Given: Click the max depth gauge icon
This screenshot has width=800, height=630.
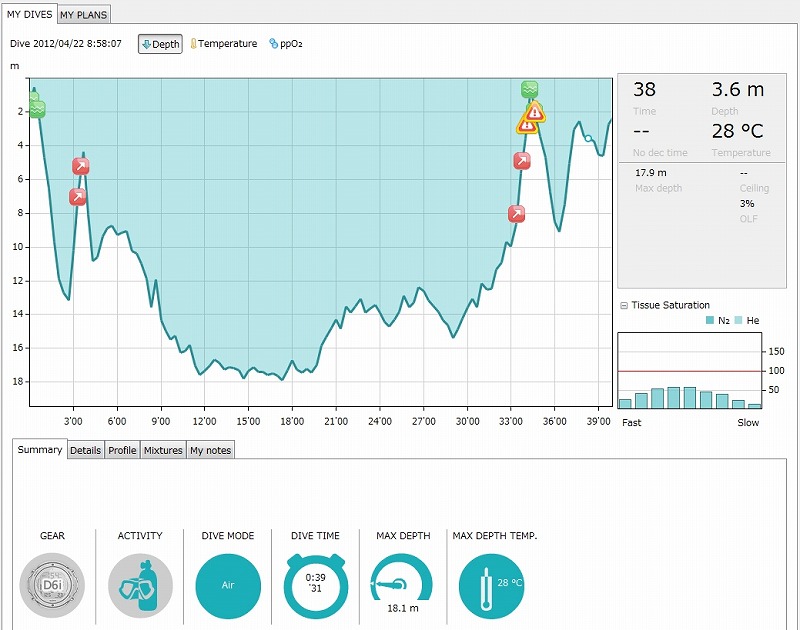Looking at the screenshot, I should point(404,584).
